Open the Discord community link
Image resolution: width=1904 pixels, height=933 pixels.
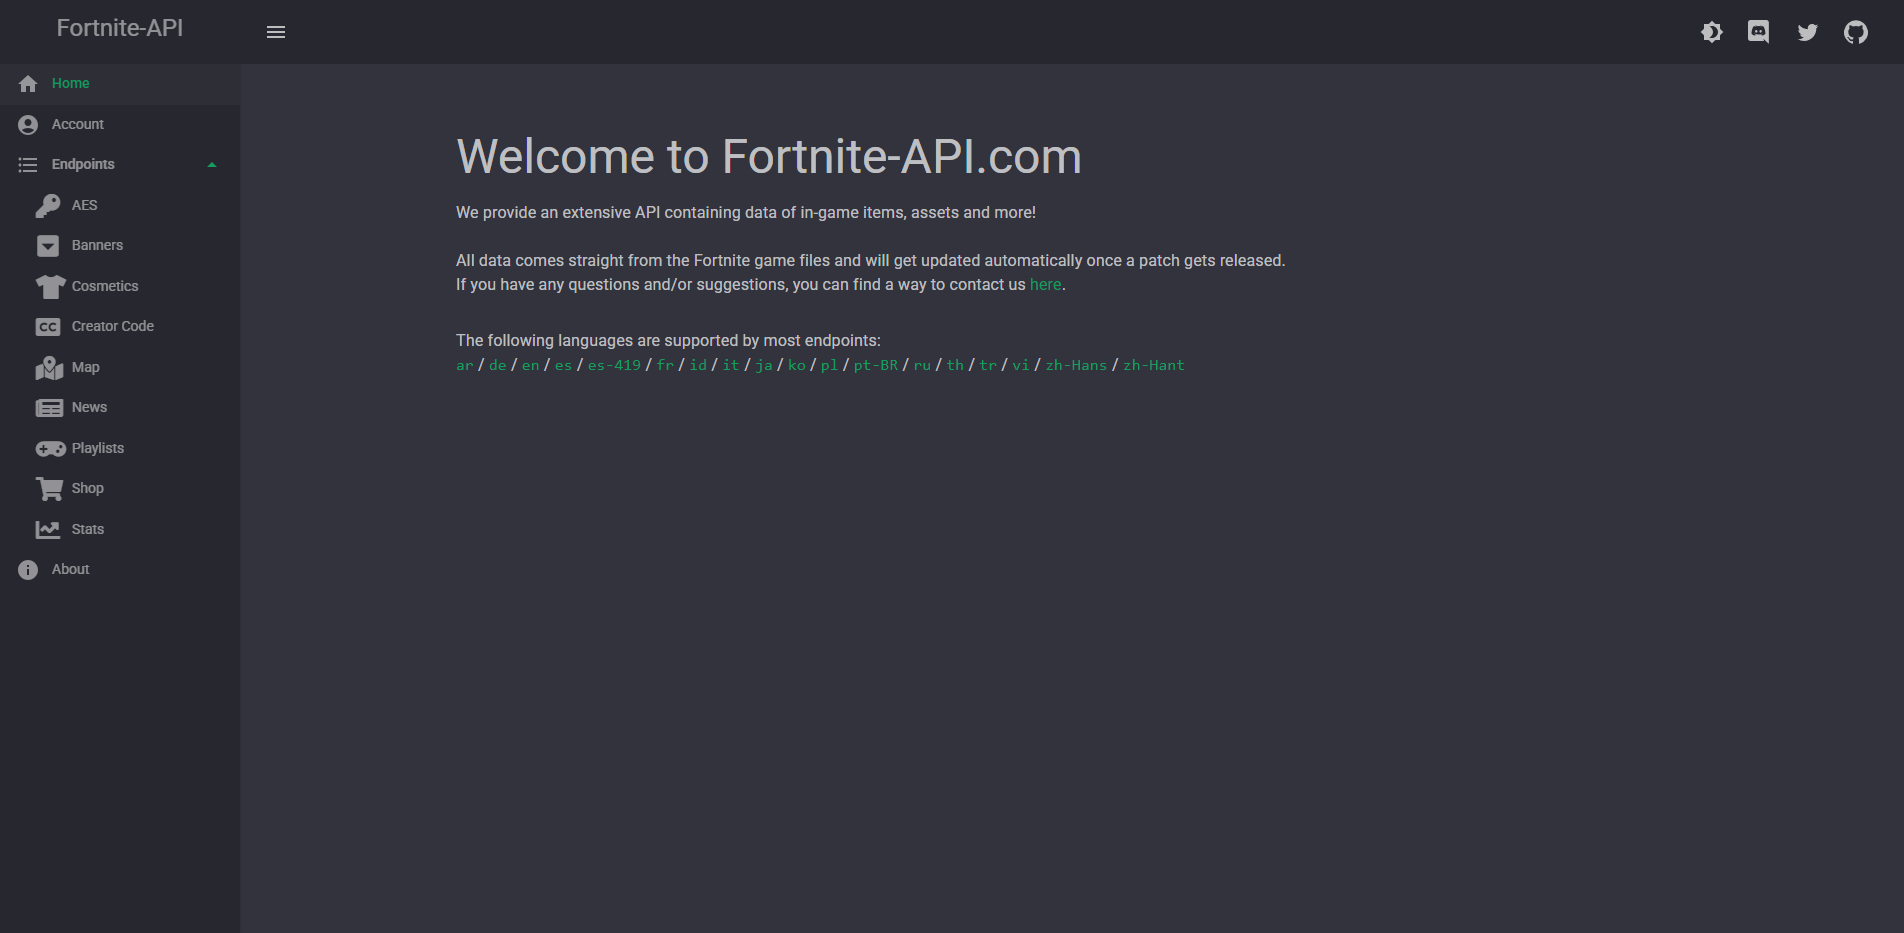point(1759,31)
